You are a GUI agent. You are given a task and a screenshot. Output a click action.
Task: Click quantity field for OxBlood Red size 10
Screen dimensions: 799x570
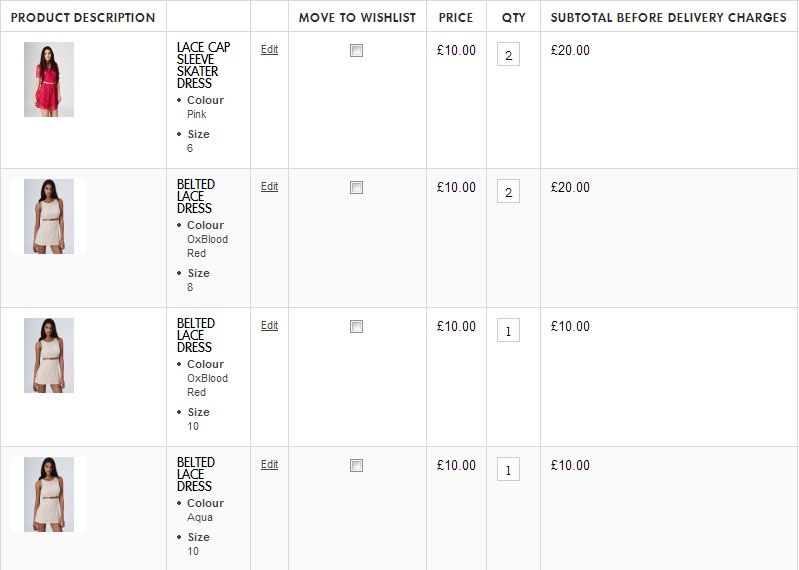[x=508, y=331]
